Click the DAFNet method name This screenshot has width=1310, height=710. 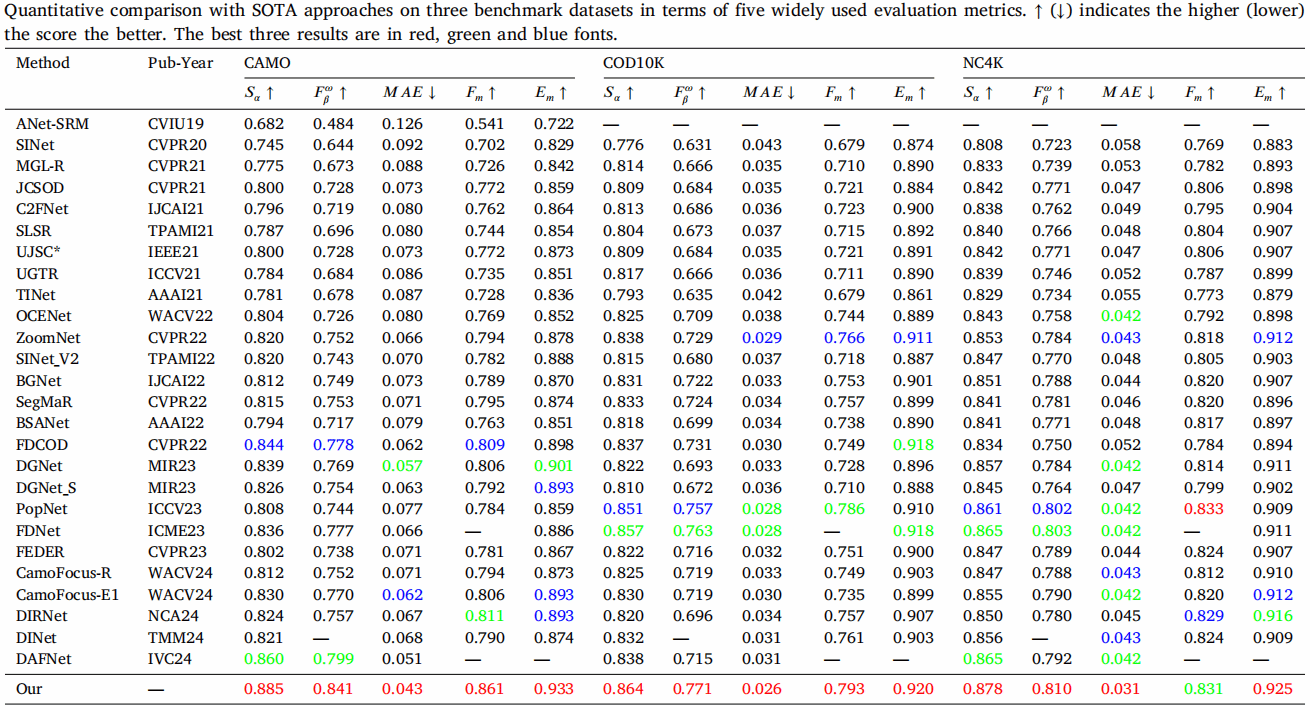[x=44, y=658]
